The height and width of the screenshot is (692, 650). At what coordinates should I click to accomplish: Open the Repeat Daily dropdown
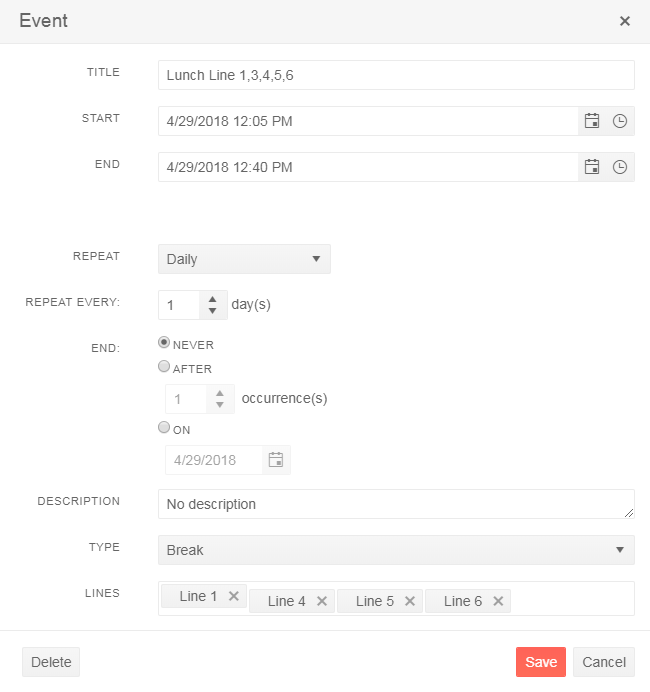click(244, 259)
